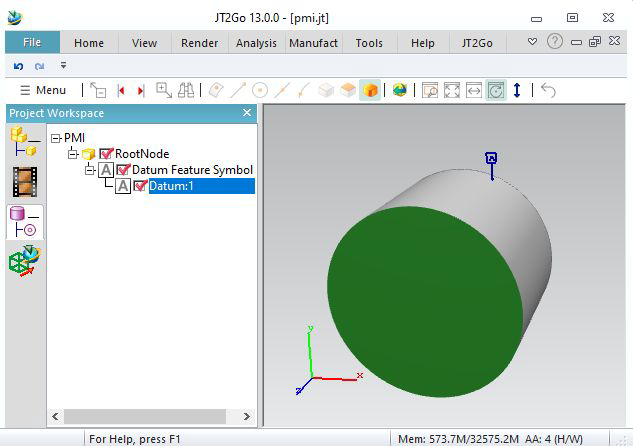
Task: Click the PMI label in the tree
Action: [x=74, y=138]
